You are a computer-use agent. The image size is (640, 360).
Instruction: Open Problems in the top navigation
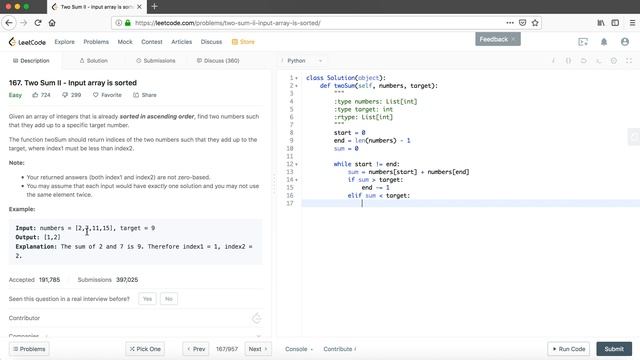coord(96,42)
